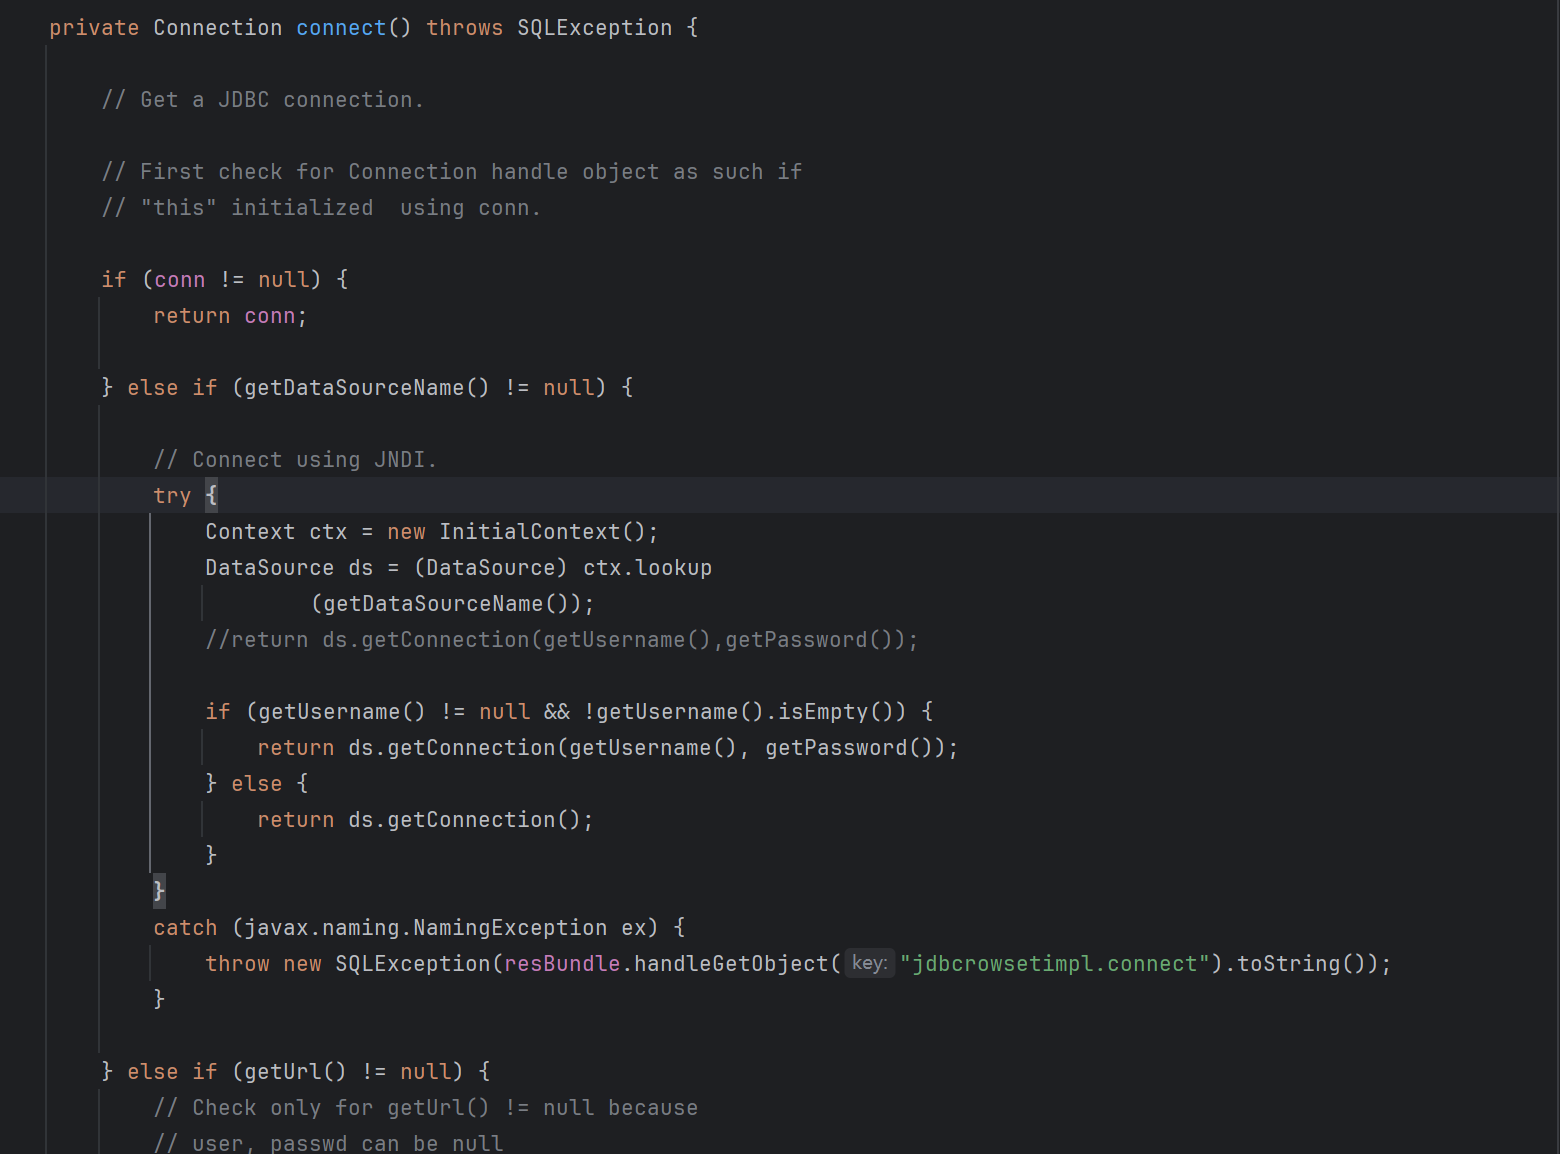This screenshot has width=1560, height=1154.
Task: Click the connect method name in signature
Action: pos(340,28)
